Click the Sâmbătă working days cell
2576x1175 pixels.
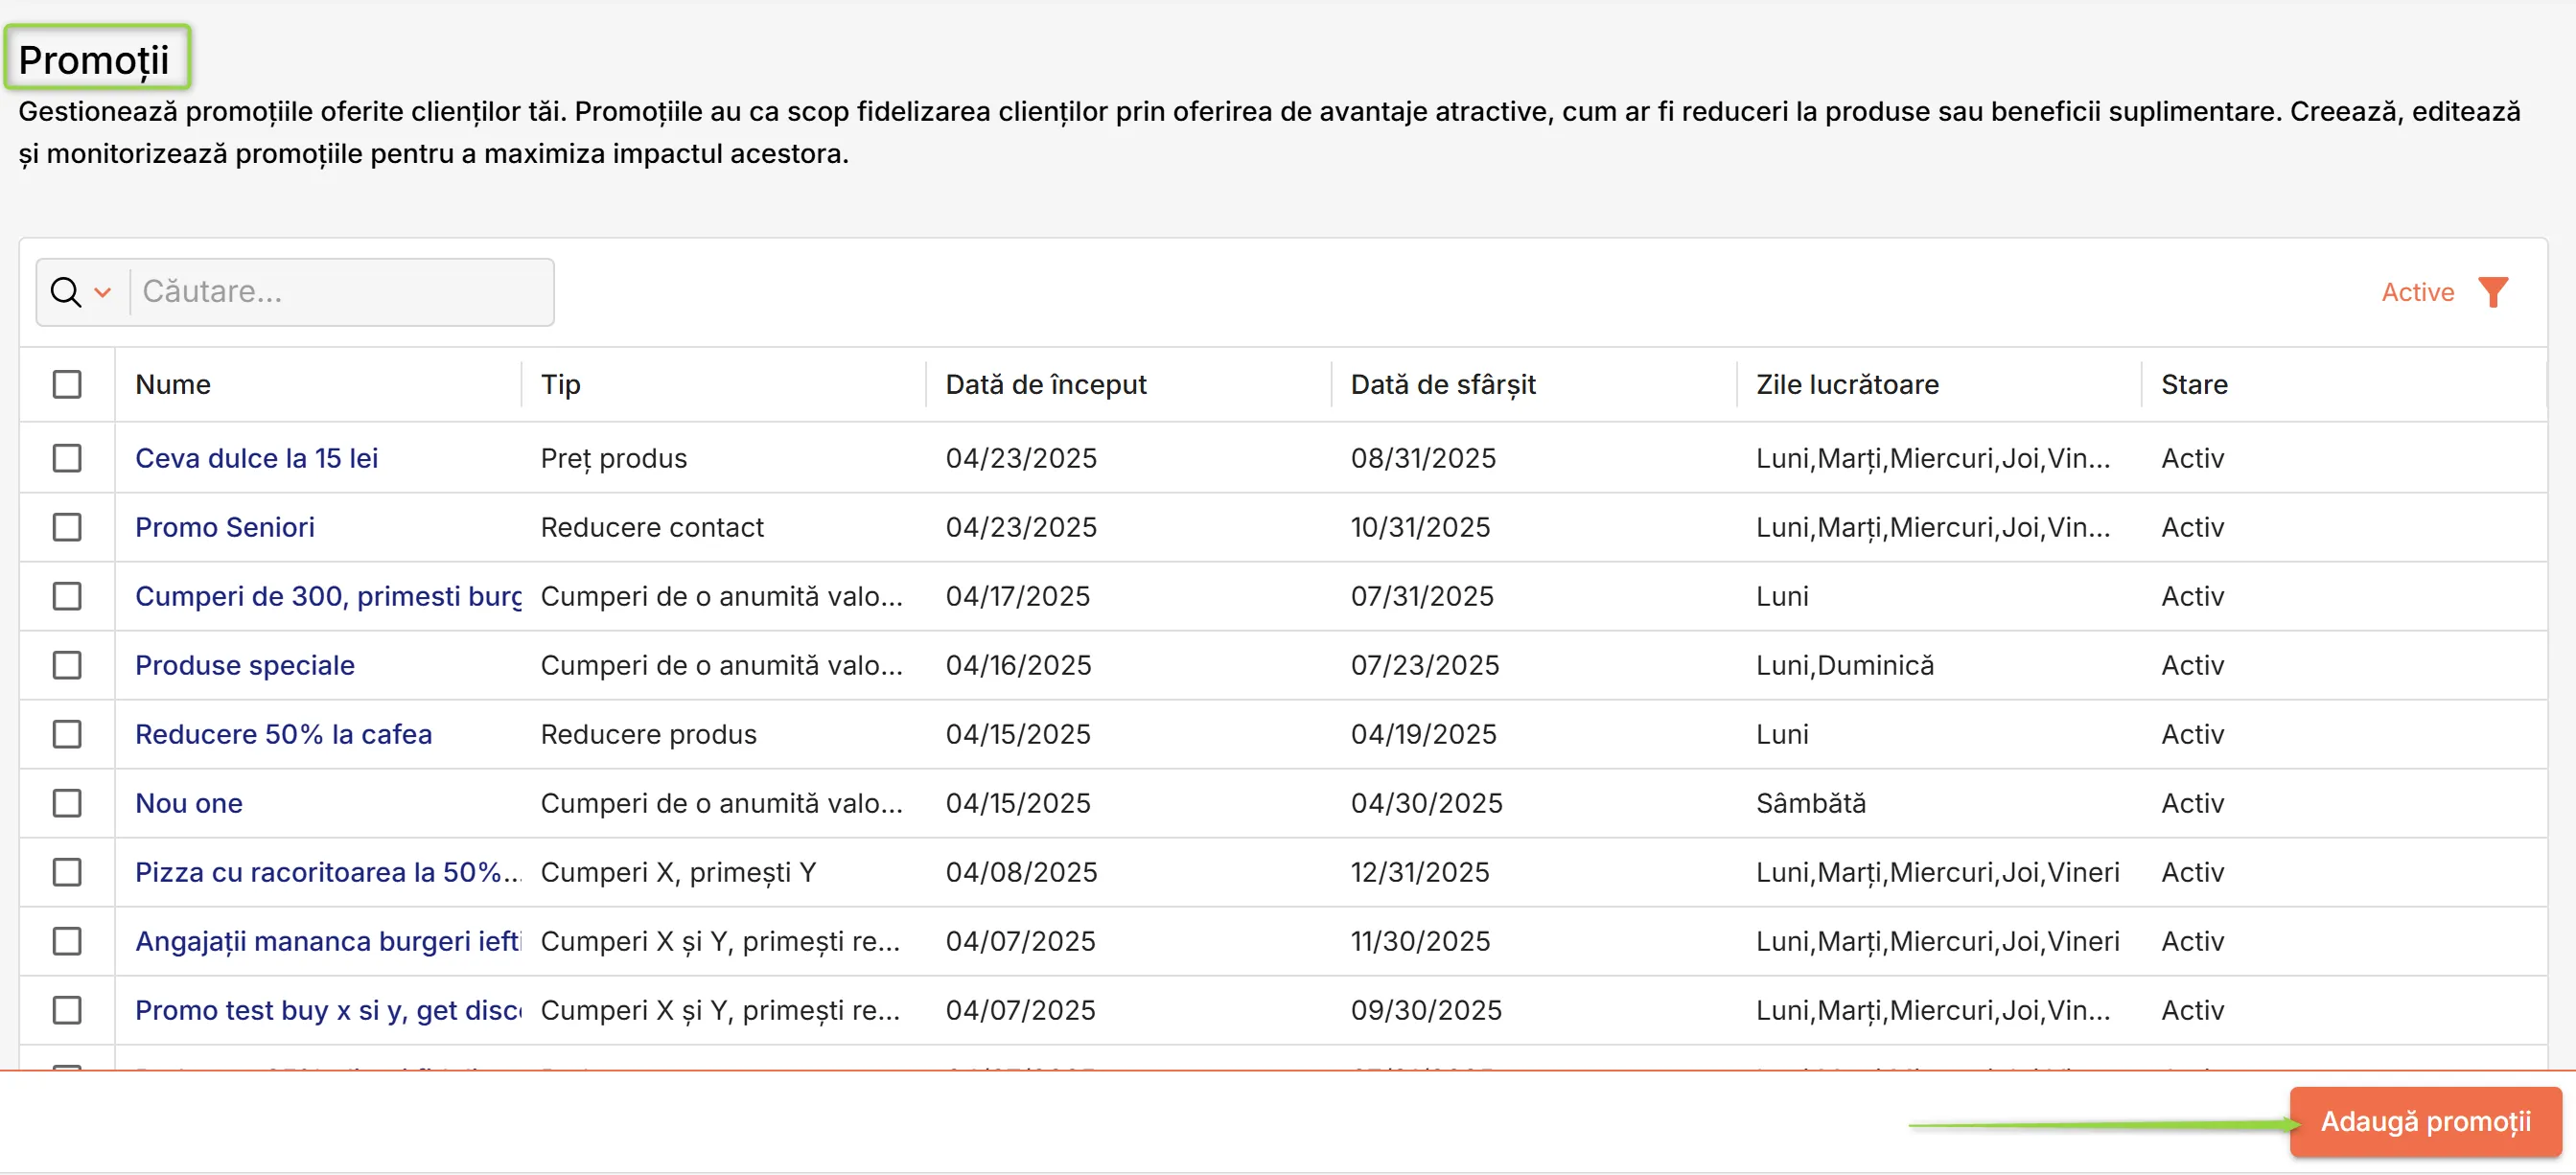tap(1811, 803)
